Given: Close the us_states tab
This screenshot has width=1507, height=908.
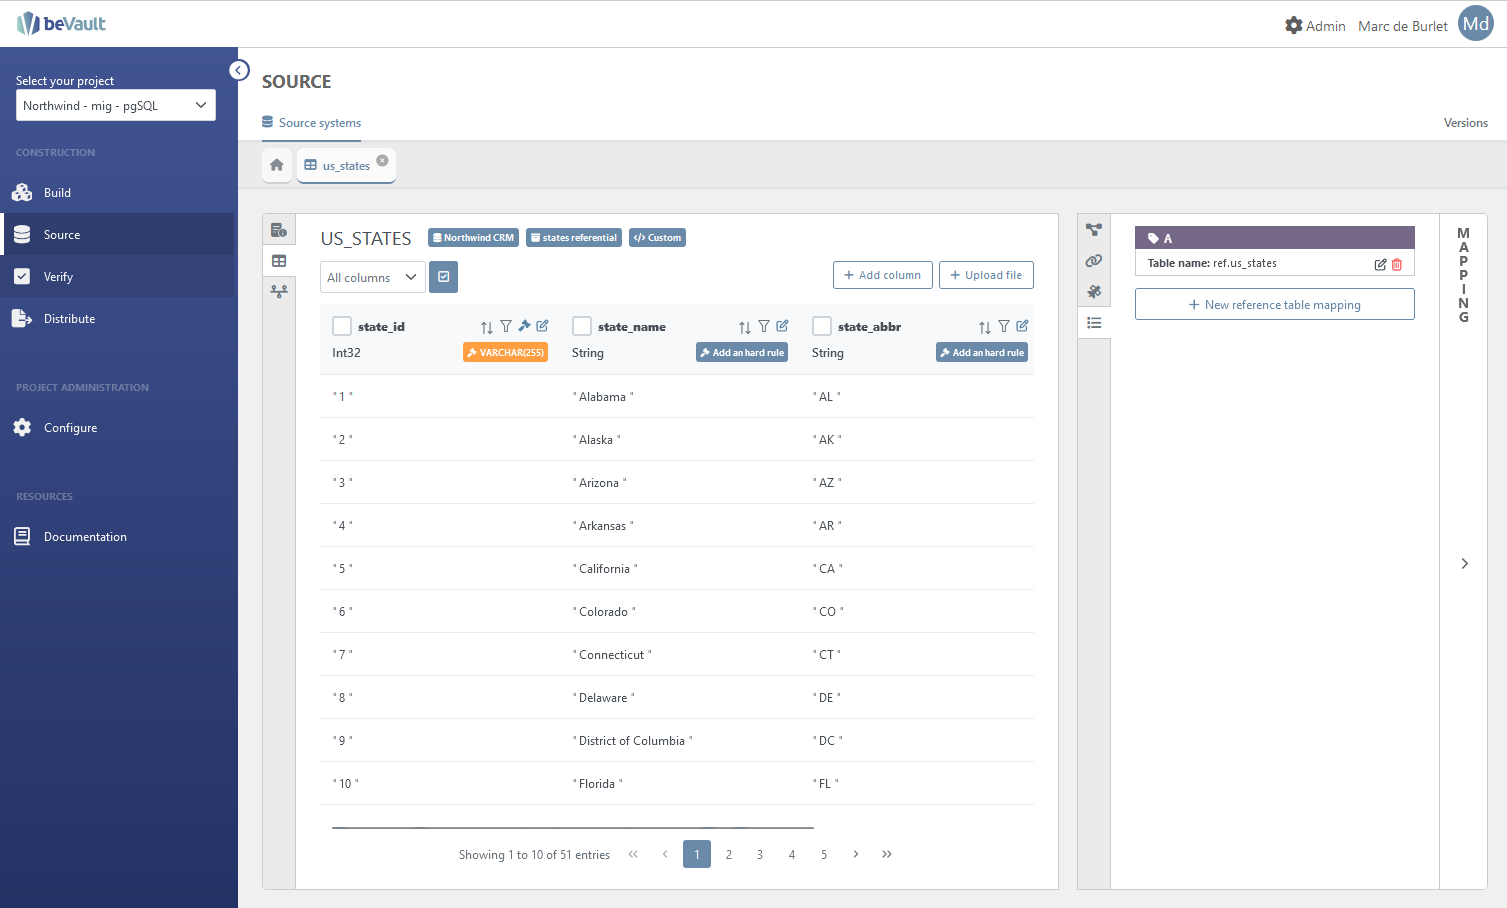Looking at the screenshot, I should click(x=382, y=160).
